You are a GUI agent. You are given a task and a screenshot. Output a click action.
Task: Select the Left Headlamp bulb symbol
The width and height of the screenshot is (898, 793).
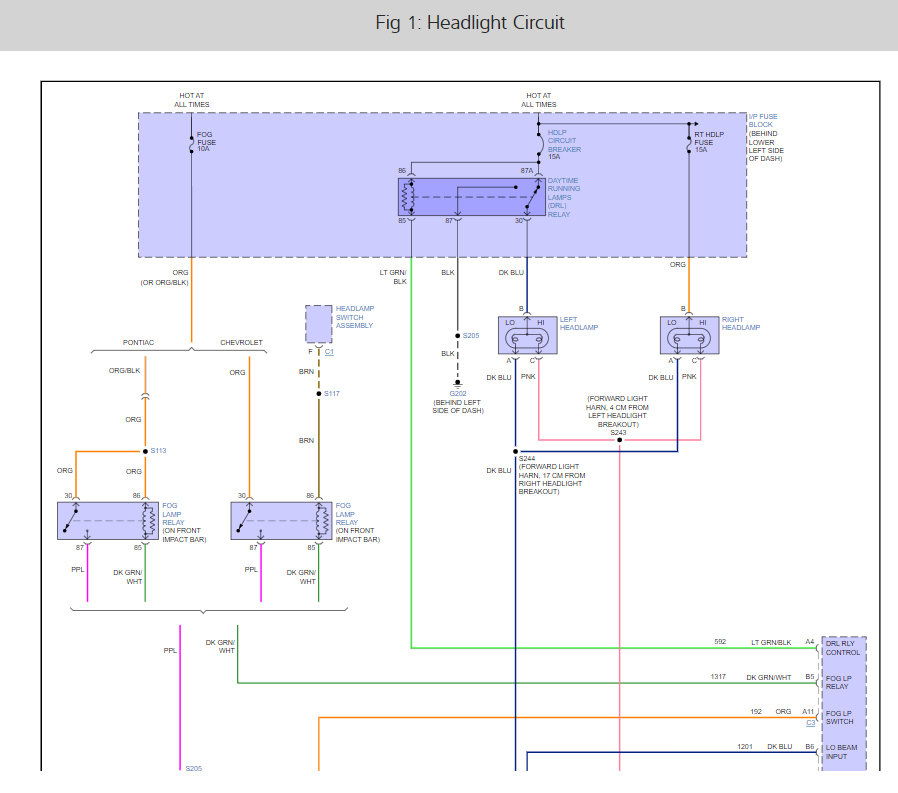(x=527, y=336)
